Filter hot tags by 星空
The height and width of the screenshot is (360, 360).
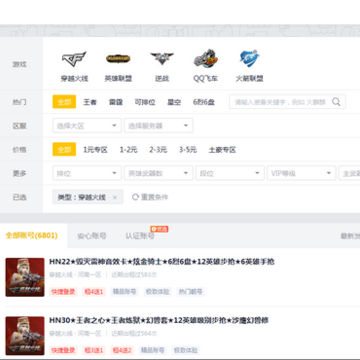[x=174, y=102]
